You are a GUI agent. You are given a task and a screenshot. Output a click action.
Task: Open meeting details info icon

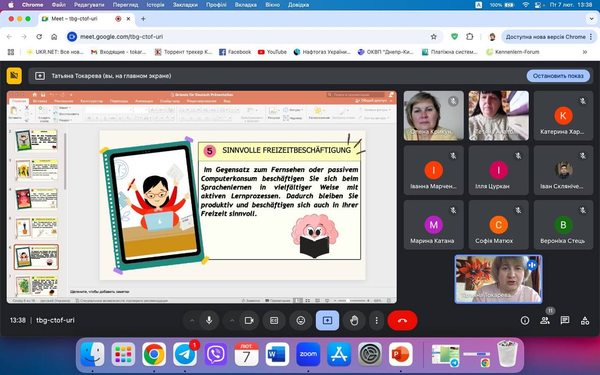click(x=525, y=320)
